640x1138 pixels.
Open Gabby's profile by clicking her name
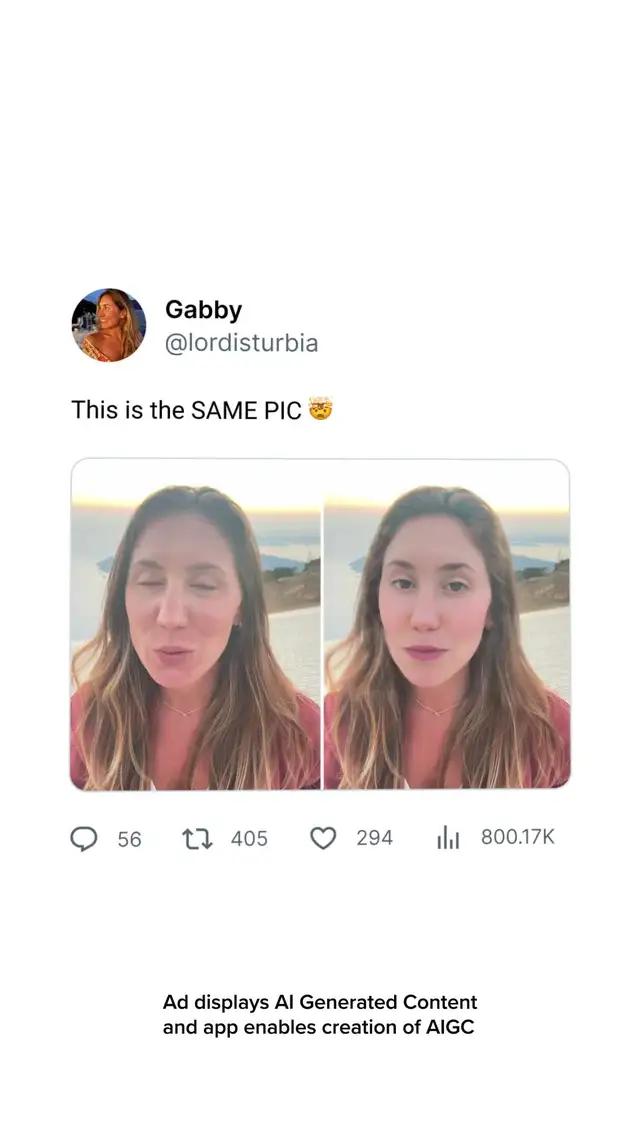pyautogui.click(x=204, y=310)
